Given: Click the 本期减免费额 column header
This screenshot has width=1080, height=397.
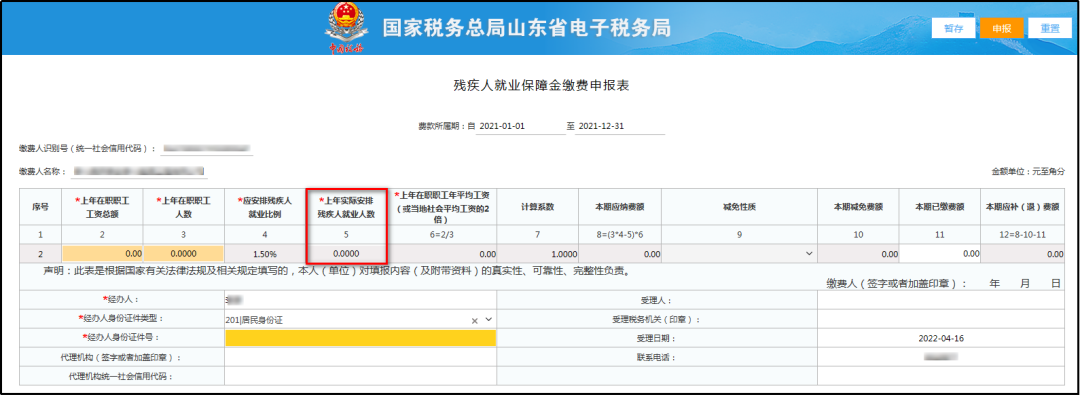Looking at the screenshot, I should click(x=858, y=207).
